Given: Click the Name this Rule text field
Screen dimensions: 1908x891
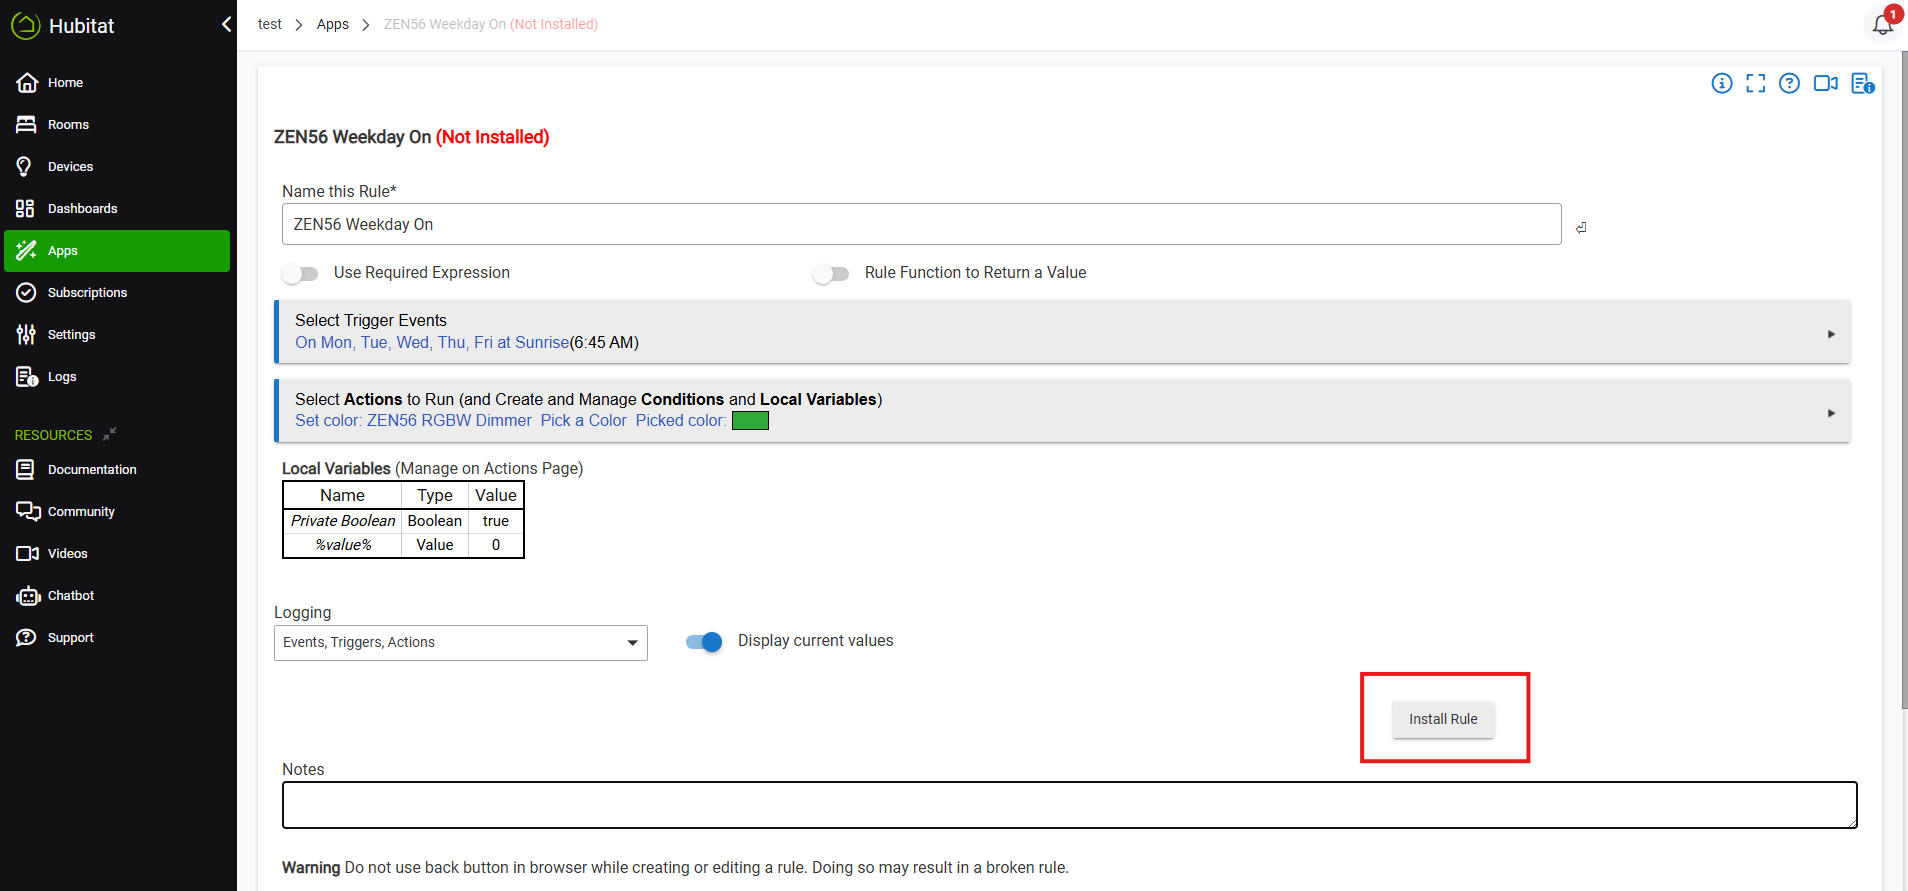Looking at the screenshot, I should pos(921,224).
